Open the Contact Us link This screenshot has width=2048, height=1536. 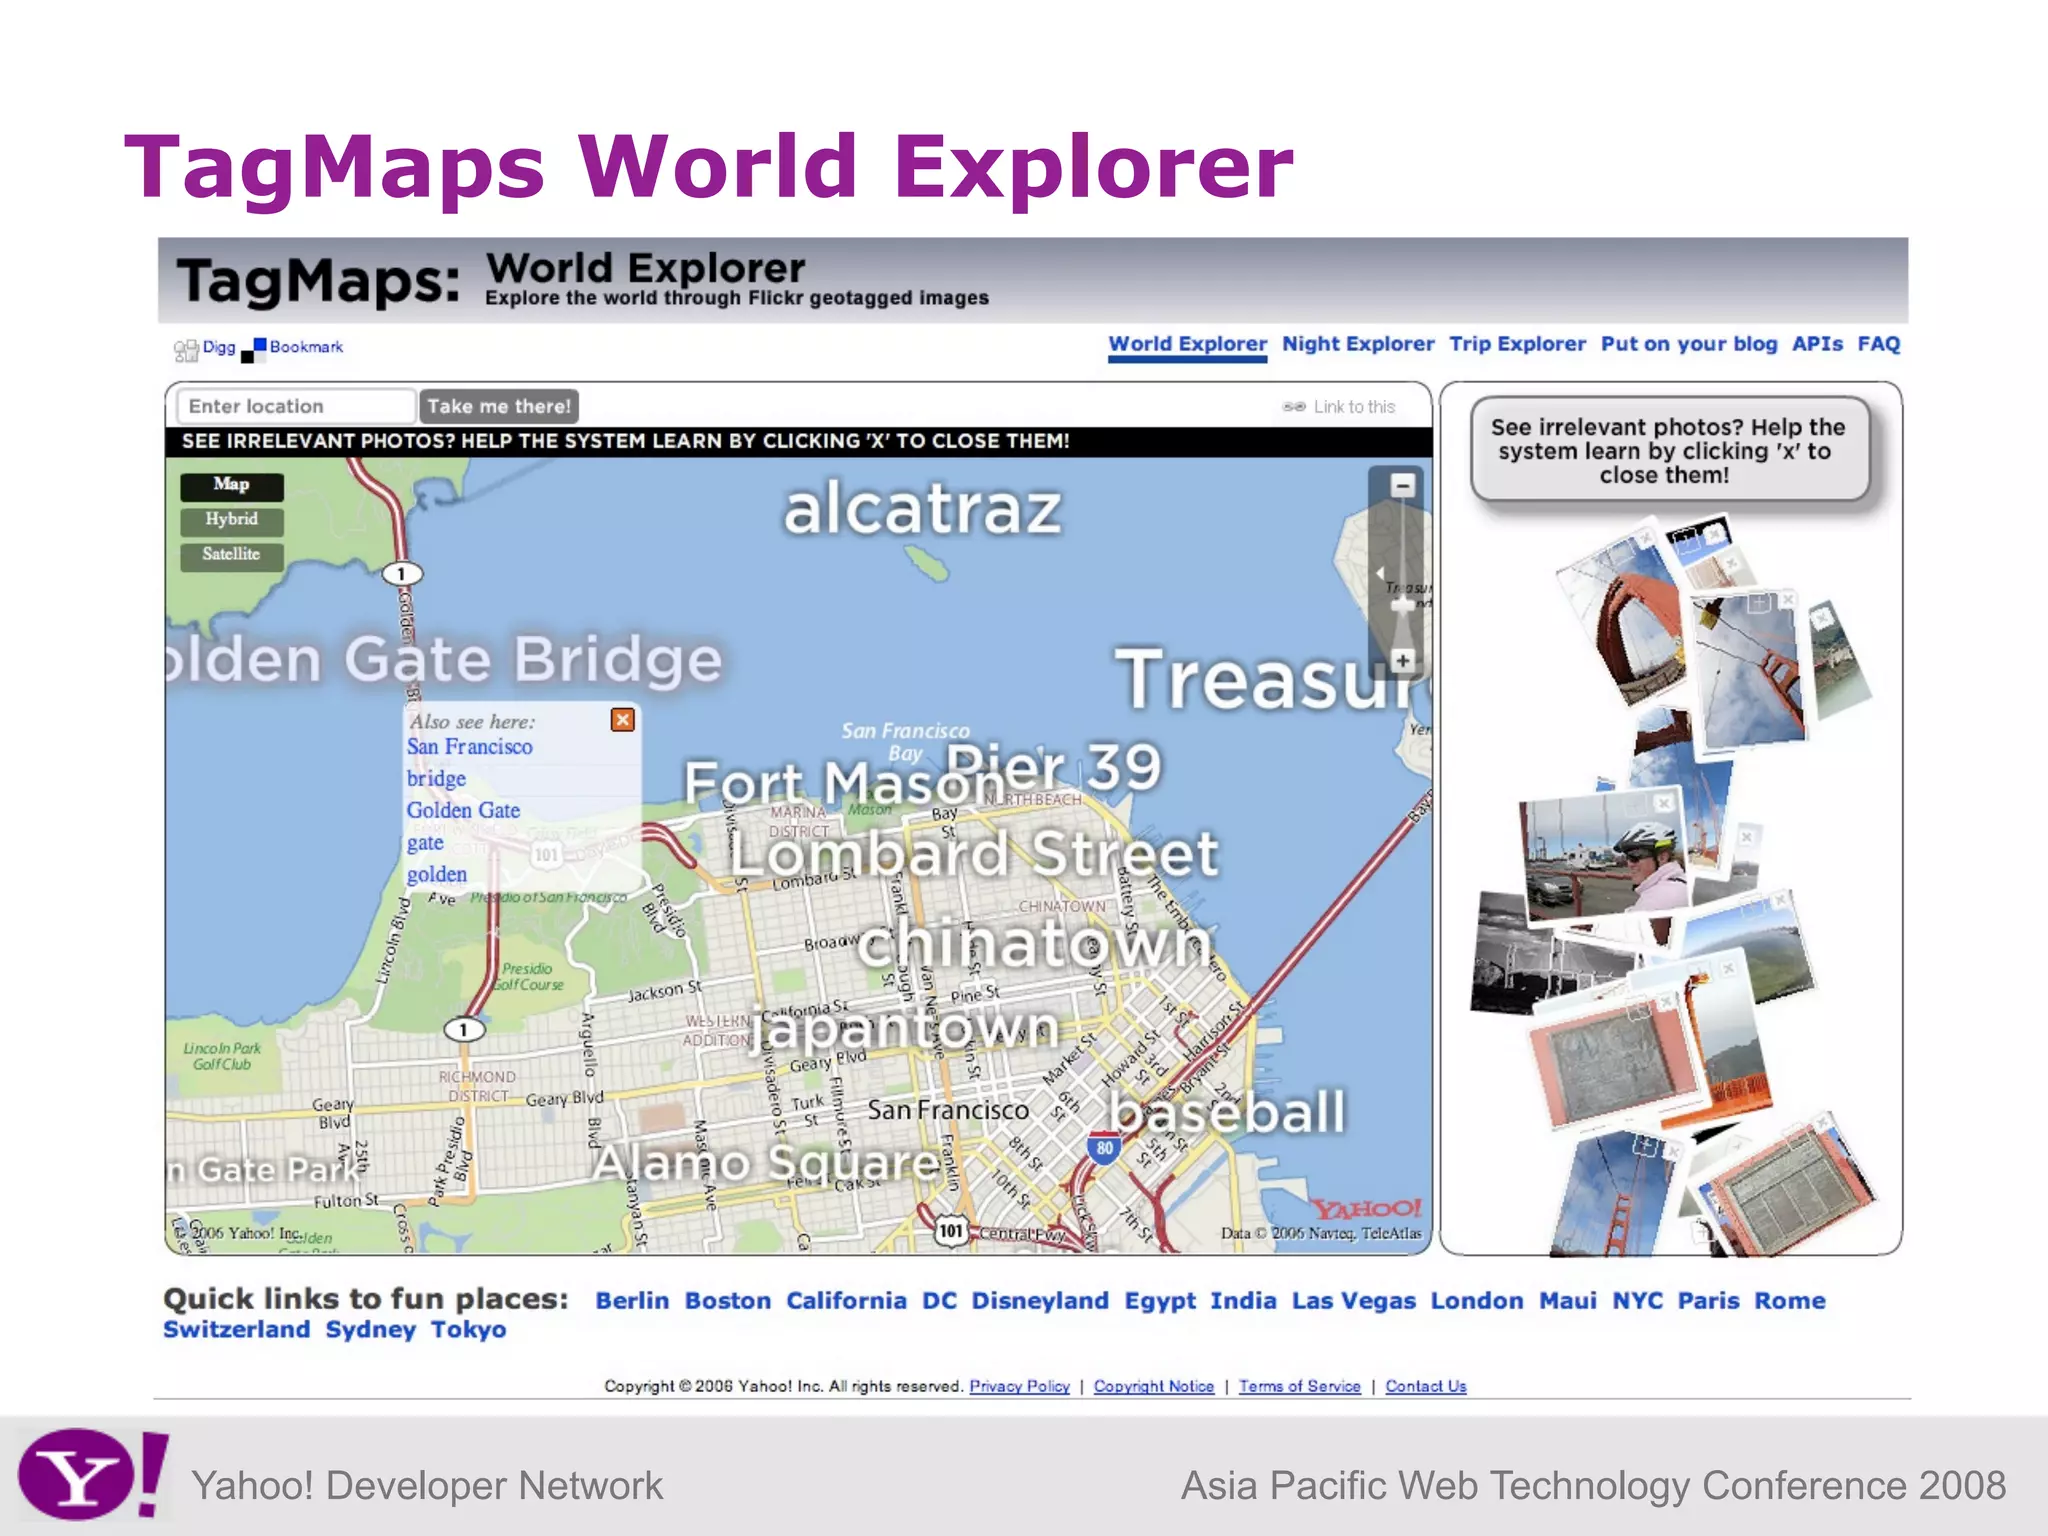click(1425, 1386)
